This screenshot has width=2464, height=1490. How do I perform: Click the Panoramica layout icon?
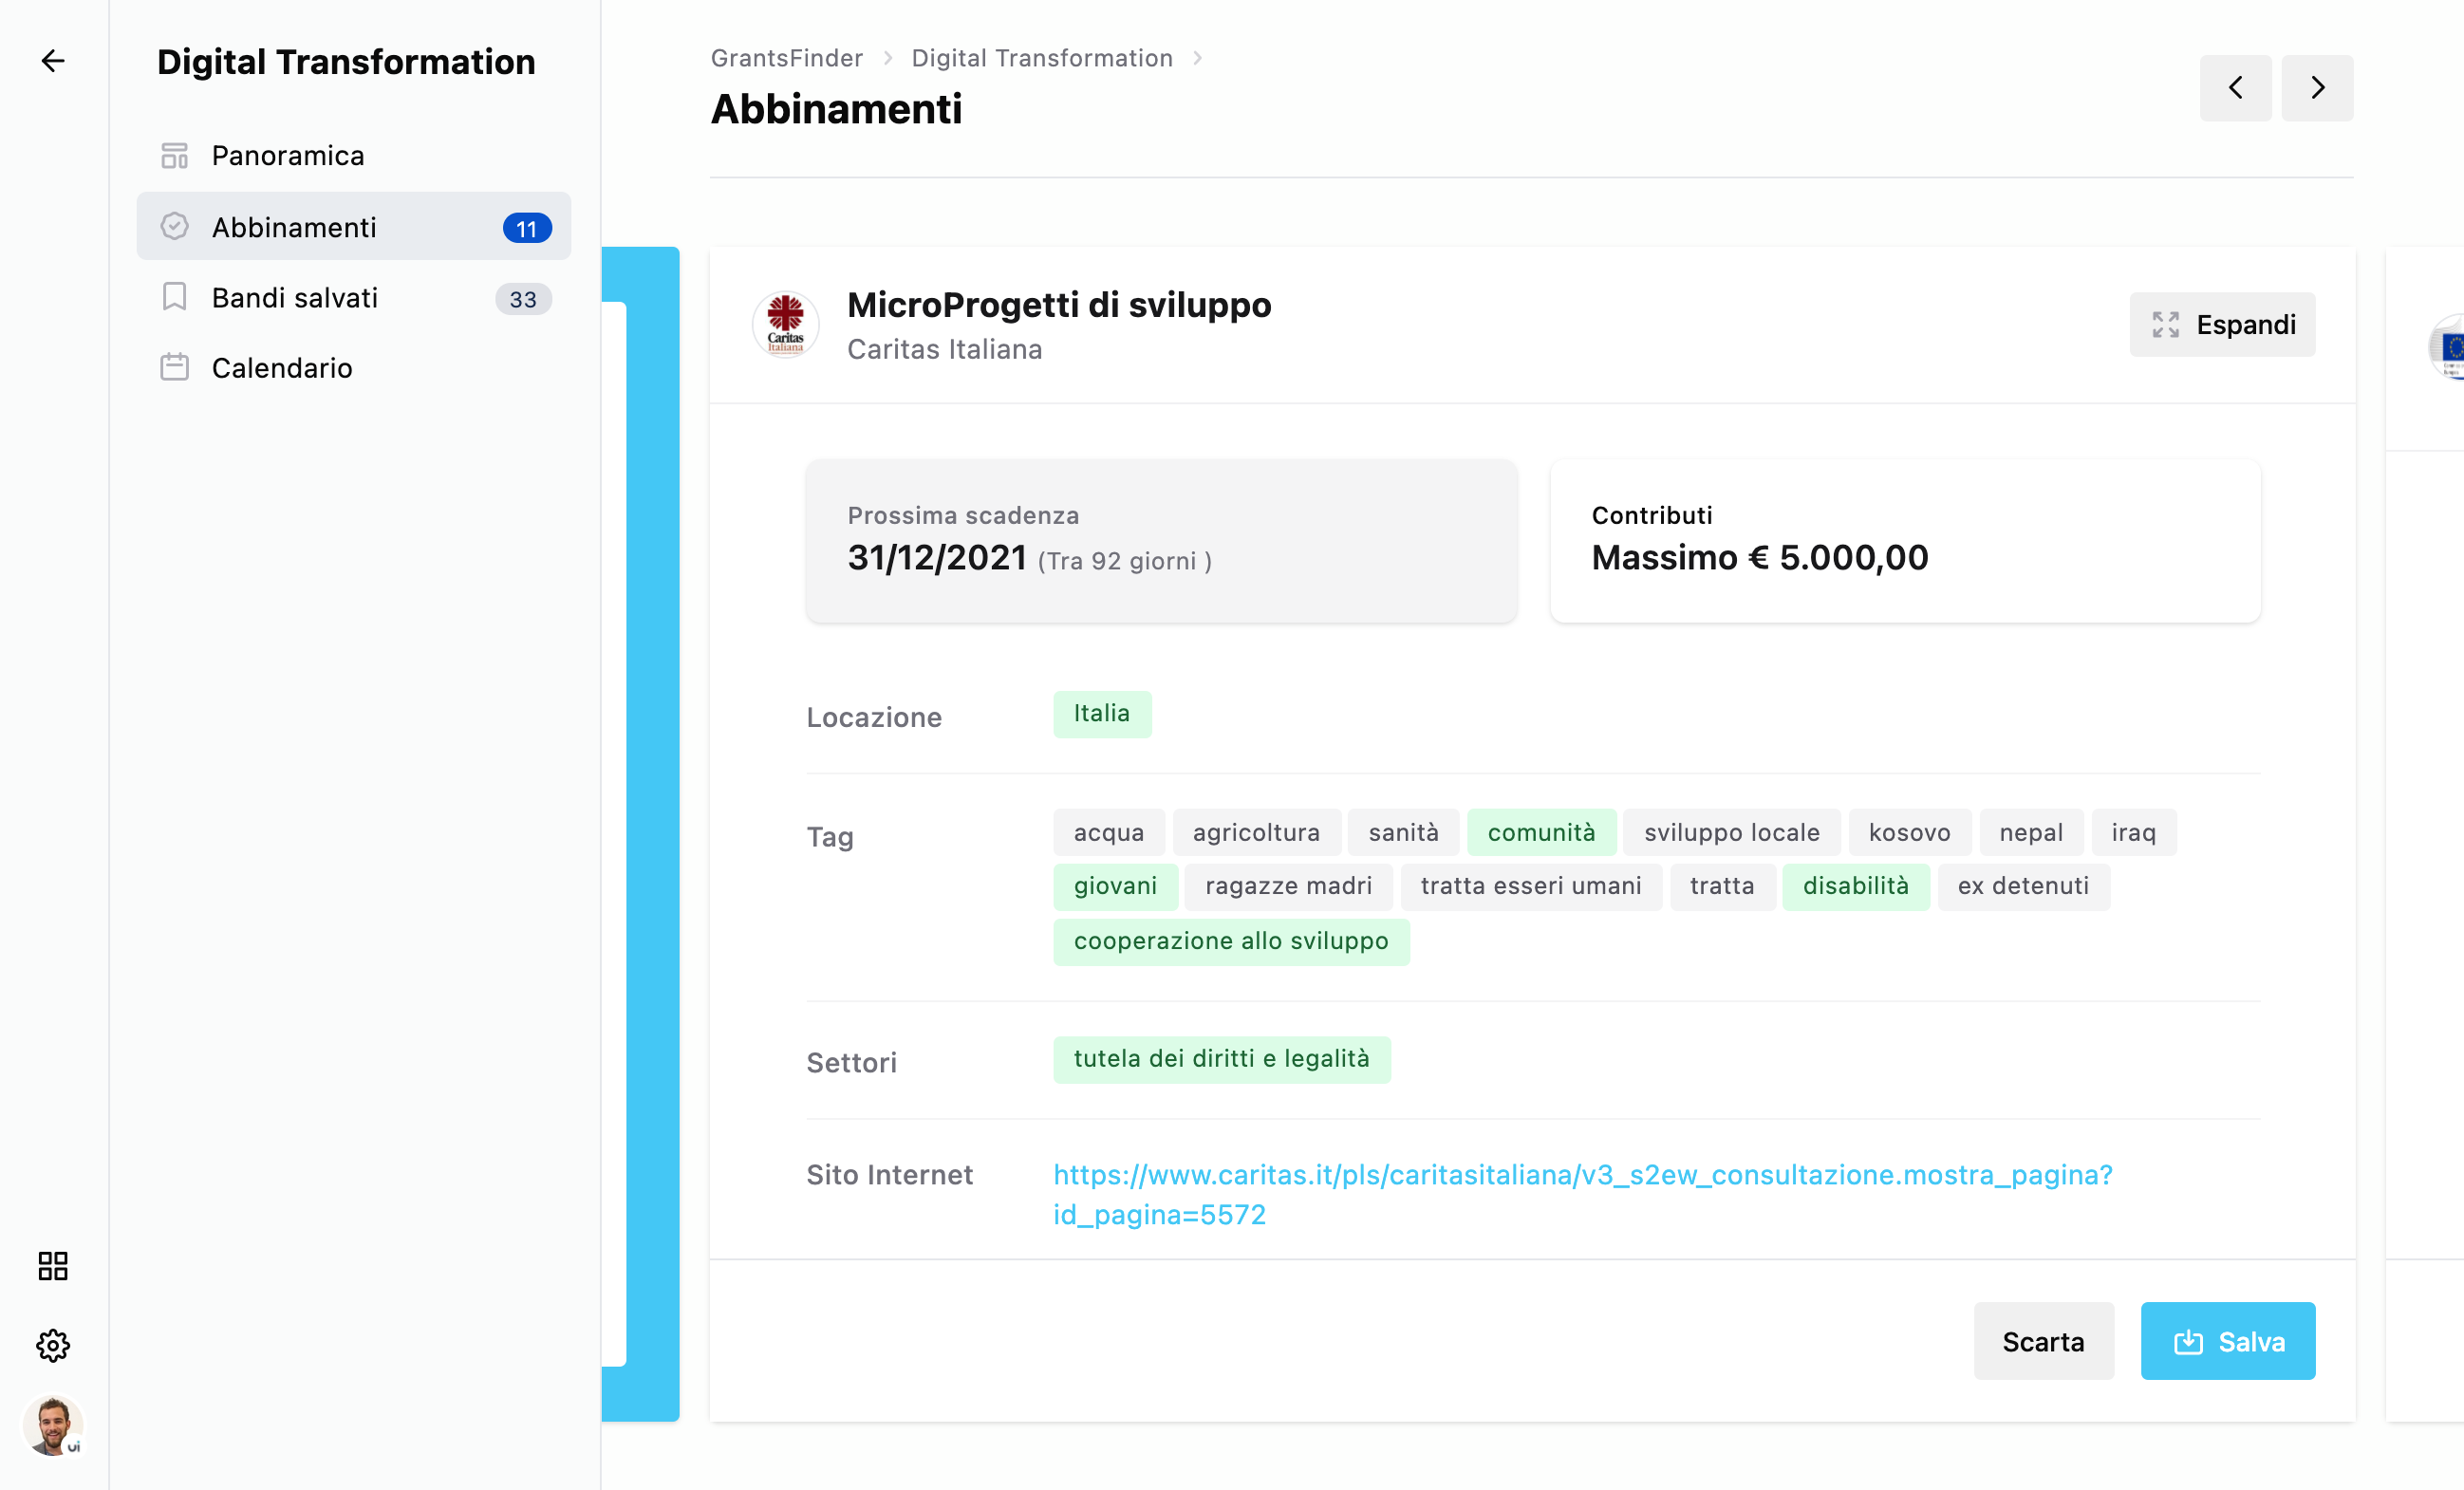point(174,156)
